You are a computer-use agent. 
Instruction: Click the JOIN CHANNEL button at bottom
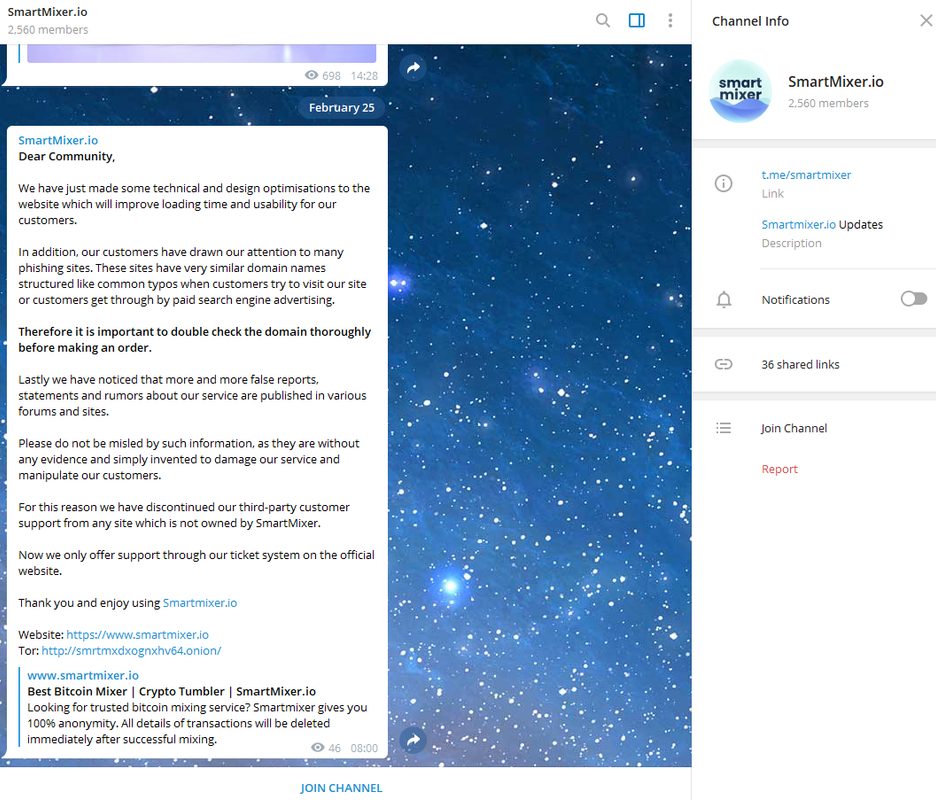click(x=341, y=788)
